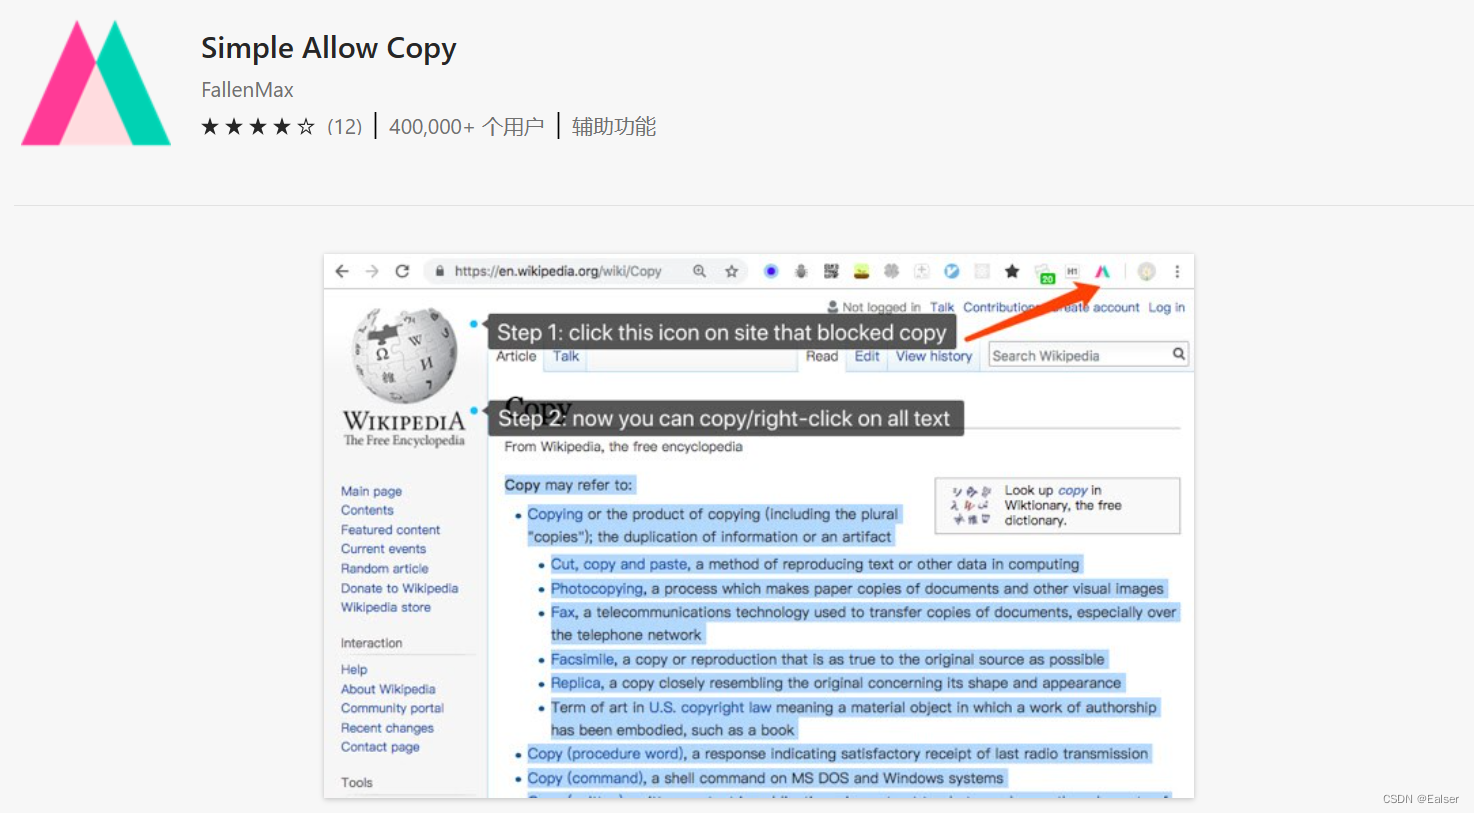Click the Help sidebar link

pos(354,670)
